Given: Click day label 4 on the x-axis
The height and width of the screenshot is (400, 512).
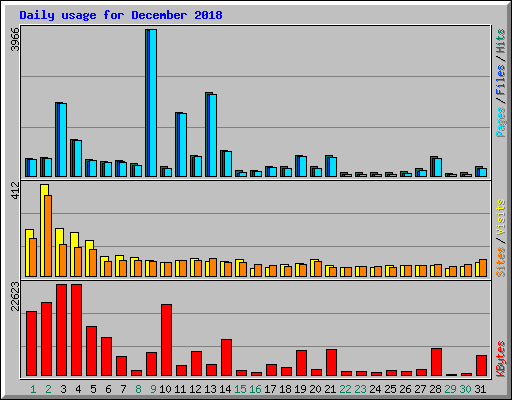Looking at the screenshot, I should click(78, 389).
